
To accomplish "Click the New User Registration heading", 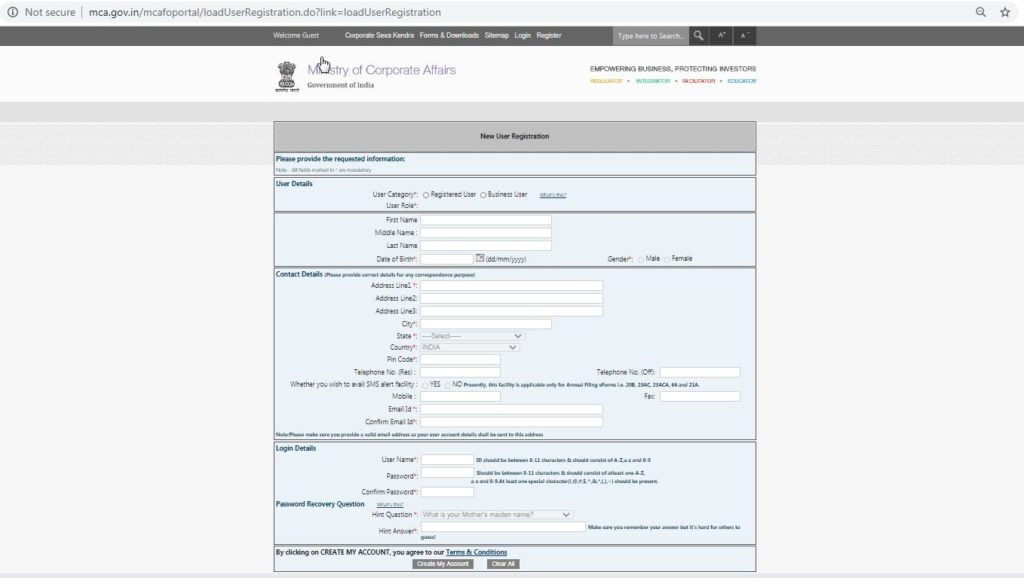I will 515,136.
